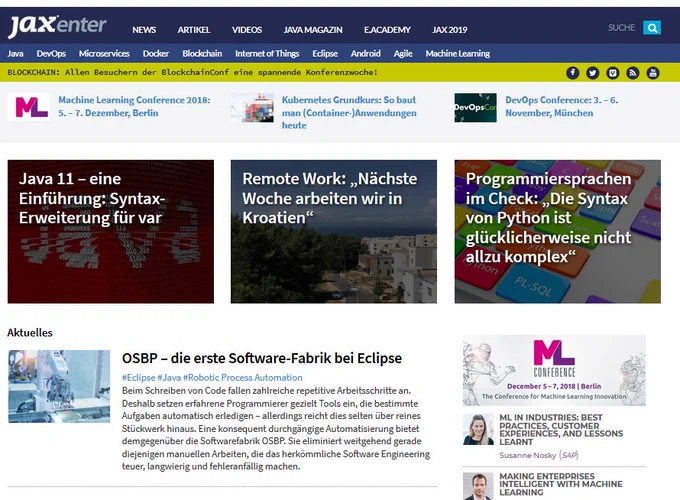Open the RSS feed icon

(633, 72)
